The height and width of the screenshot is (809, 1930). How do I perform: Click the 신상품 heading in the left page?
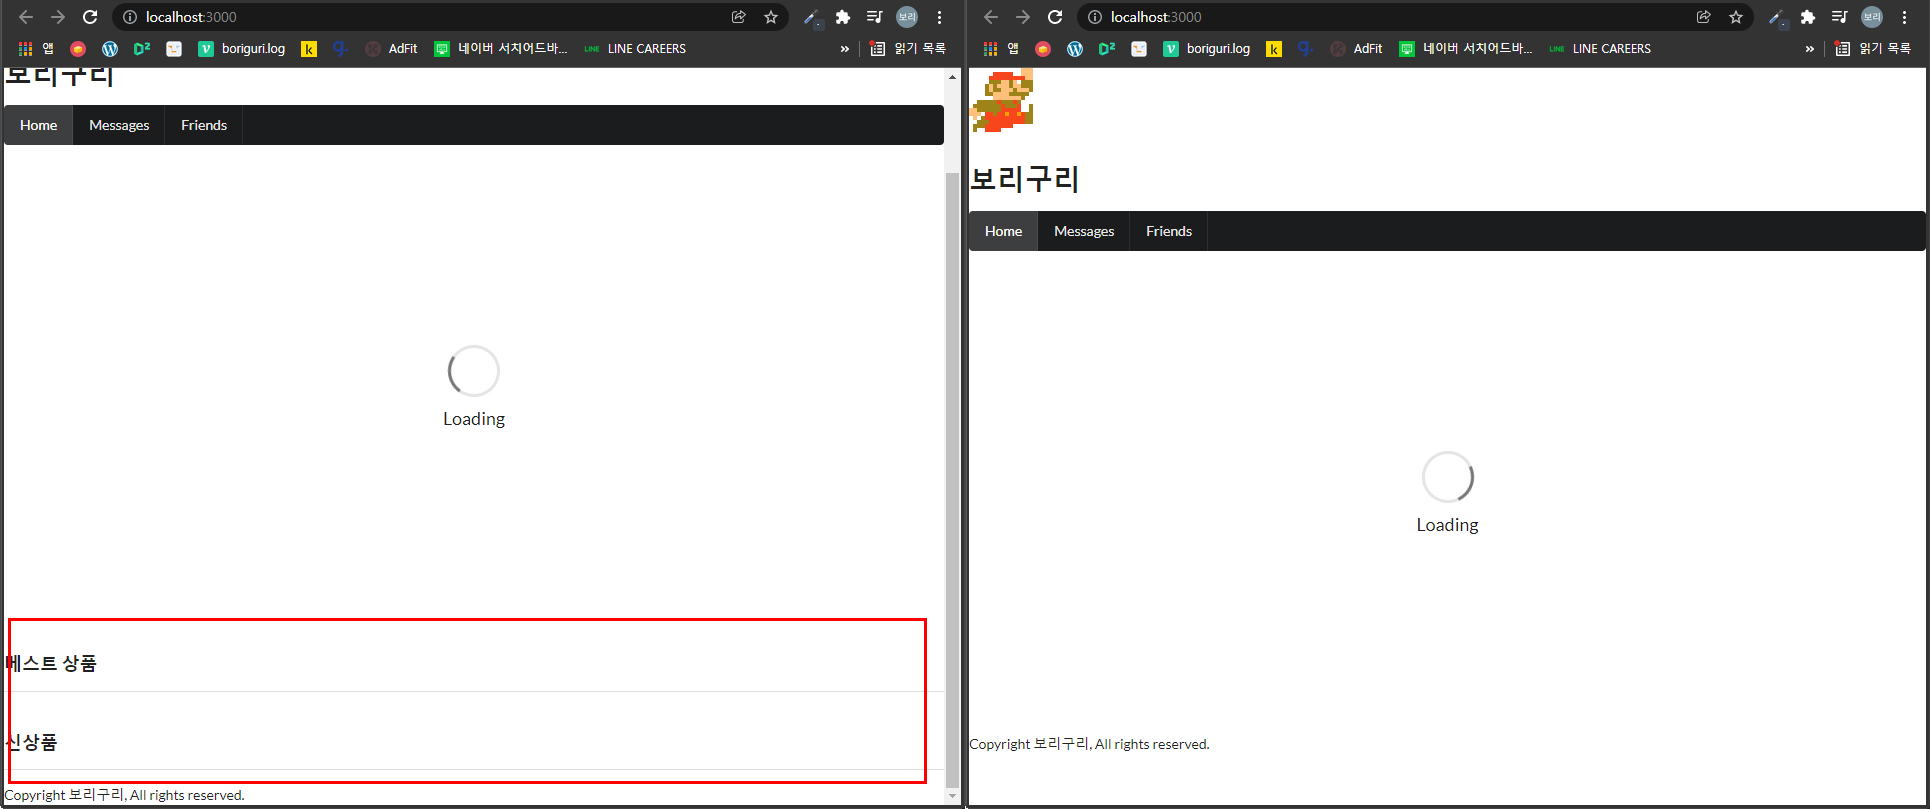(31, 742)
